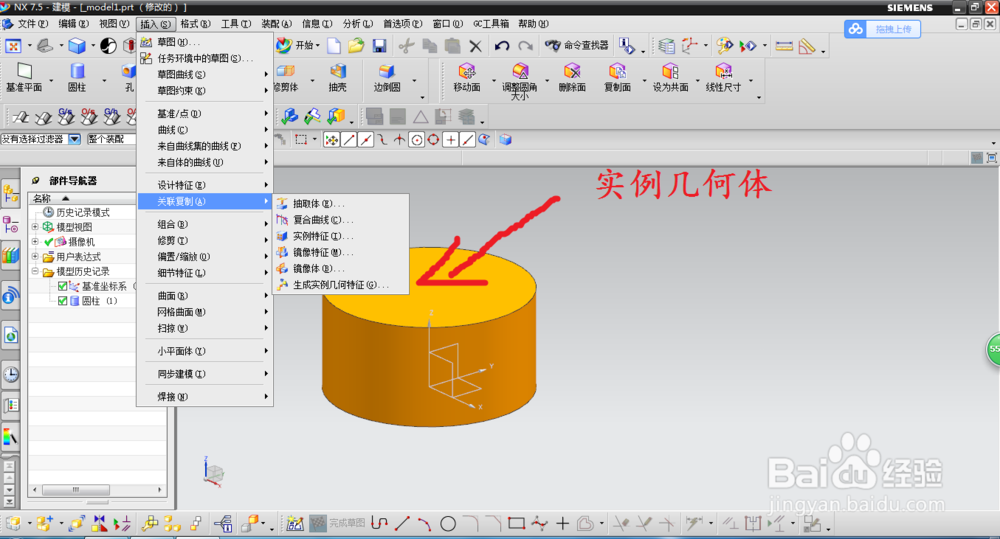The image size is (1000, 539).
Task: Select the 圆柱 cylinder tool
Action: coord(77,78)
